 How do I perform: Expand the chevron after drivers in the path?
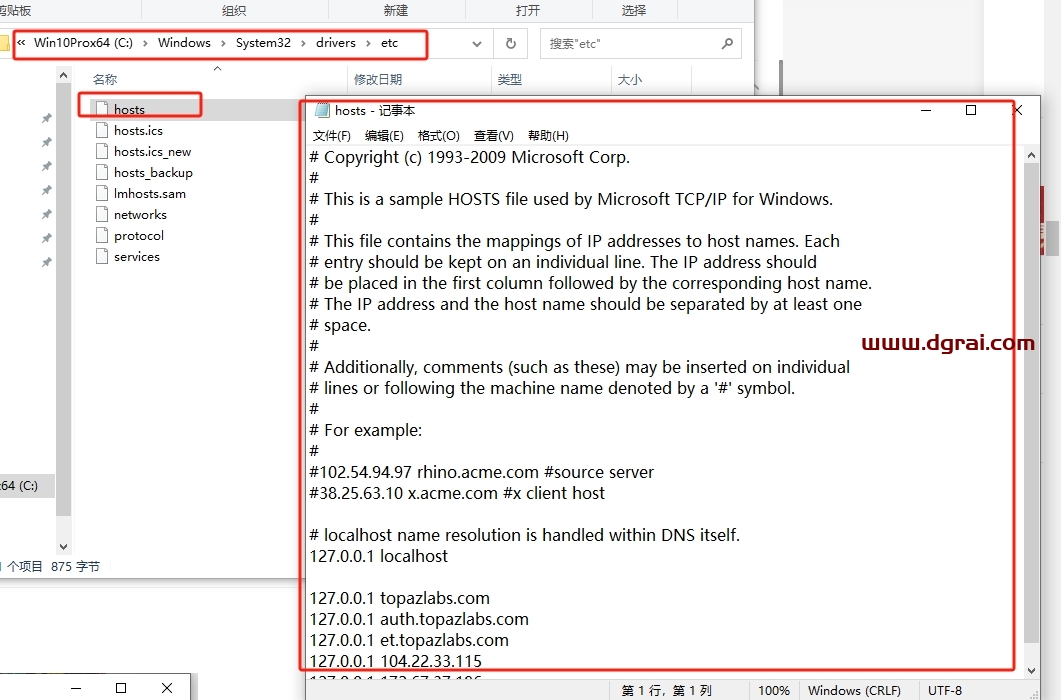(x=368, y=43)
